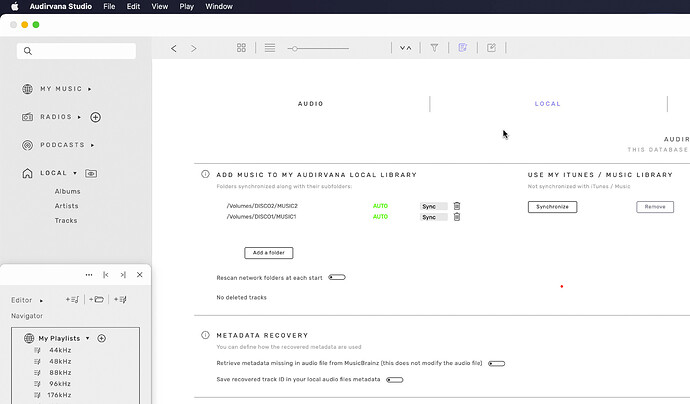Toggle the playlist panel icon in toolbar
This screenshot has height=404, width=690.
(462, 48)
